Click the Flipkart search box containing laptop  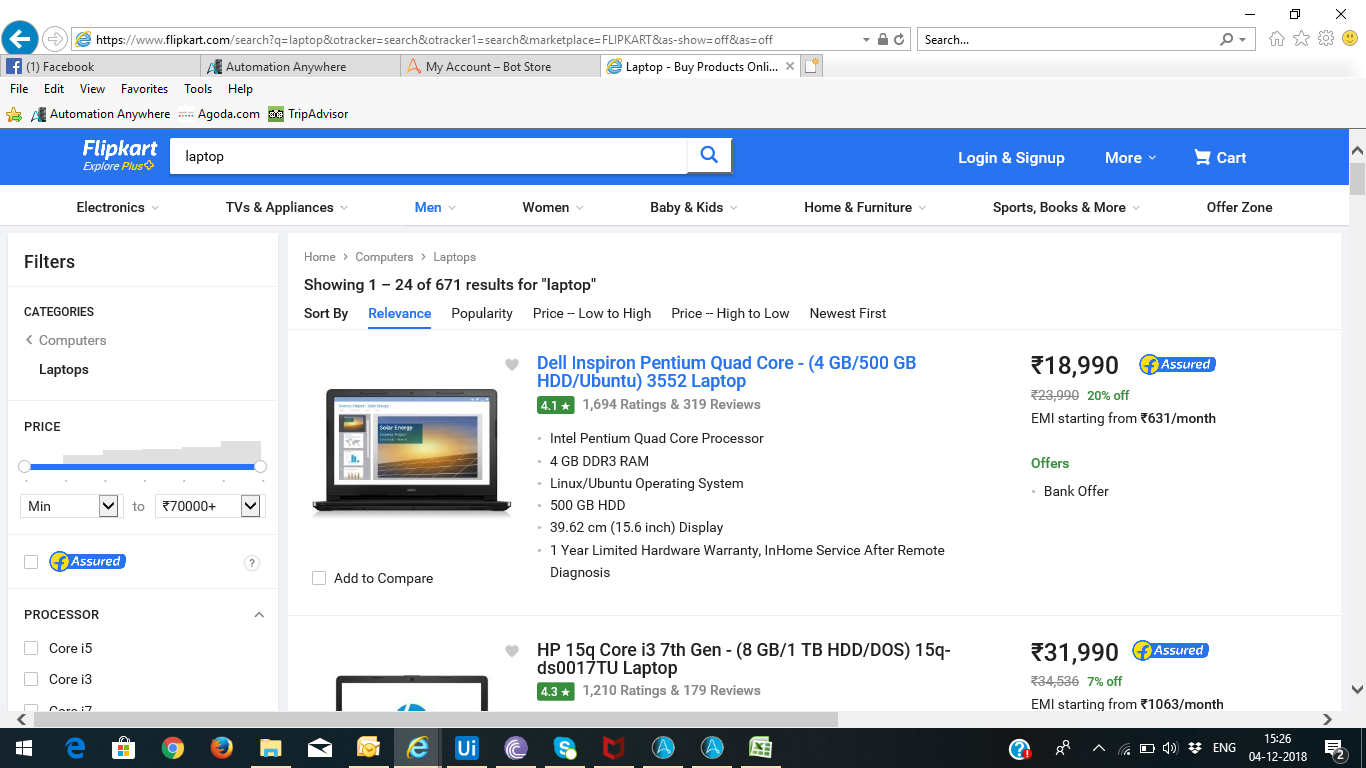click(428, 156)
